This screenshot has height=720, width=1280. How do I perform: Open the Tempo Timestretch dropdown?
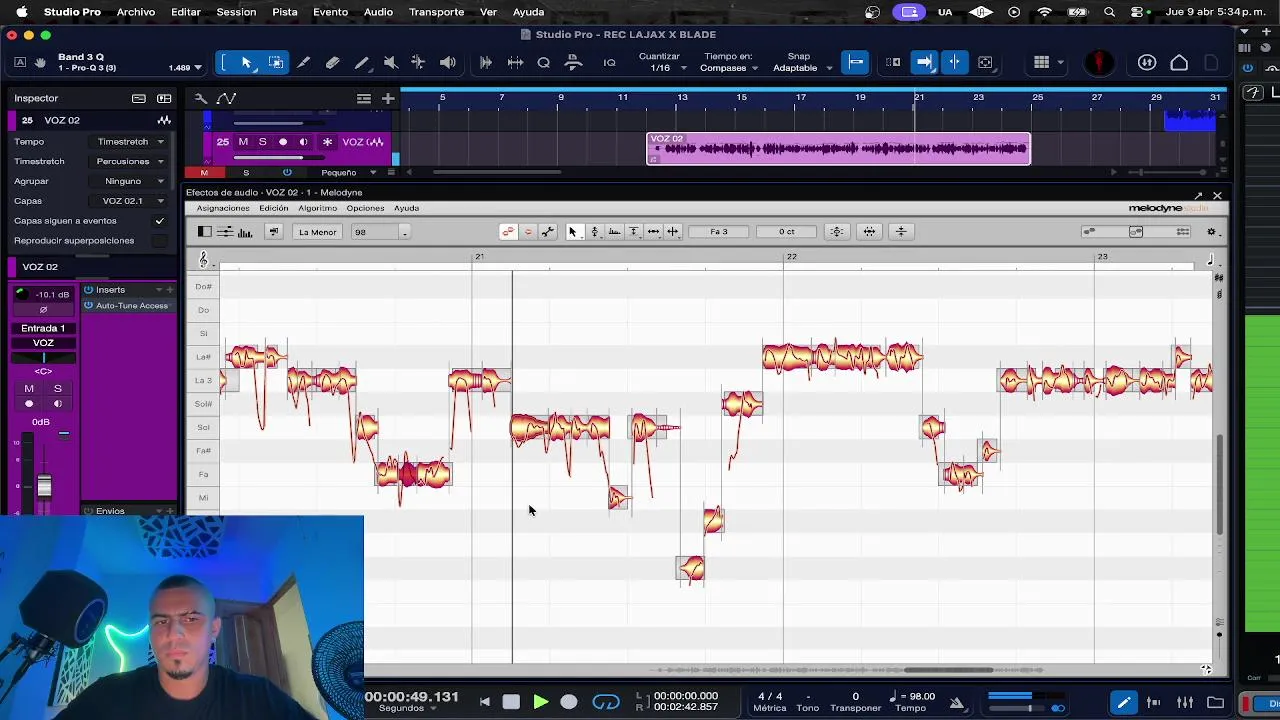130,142
